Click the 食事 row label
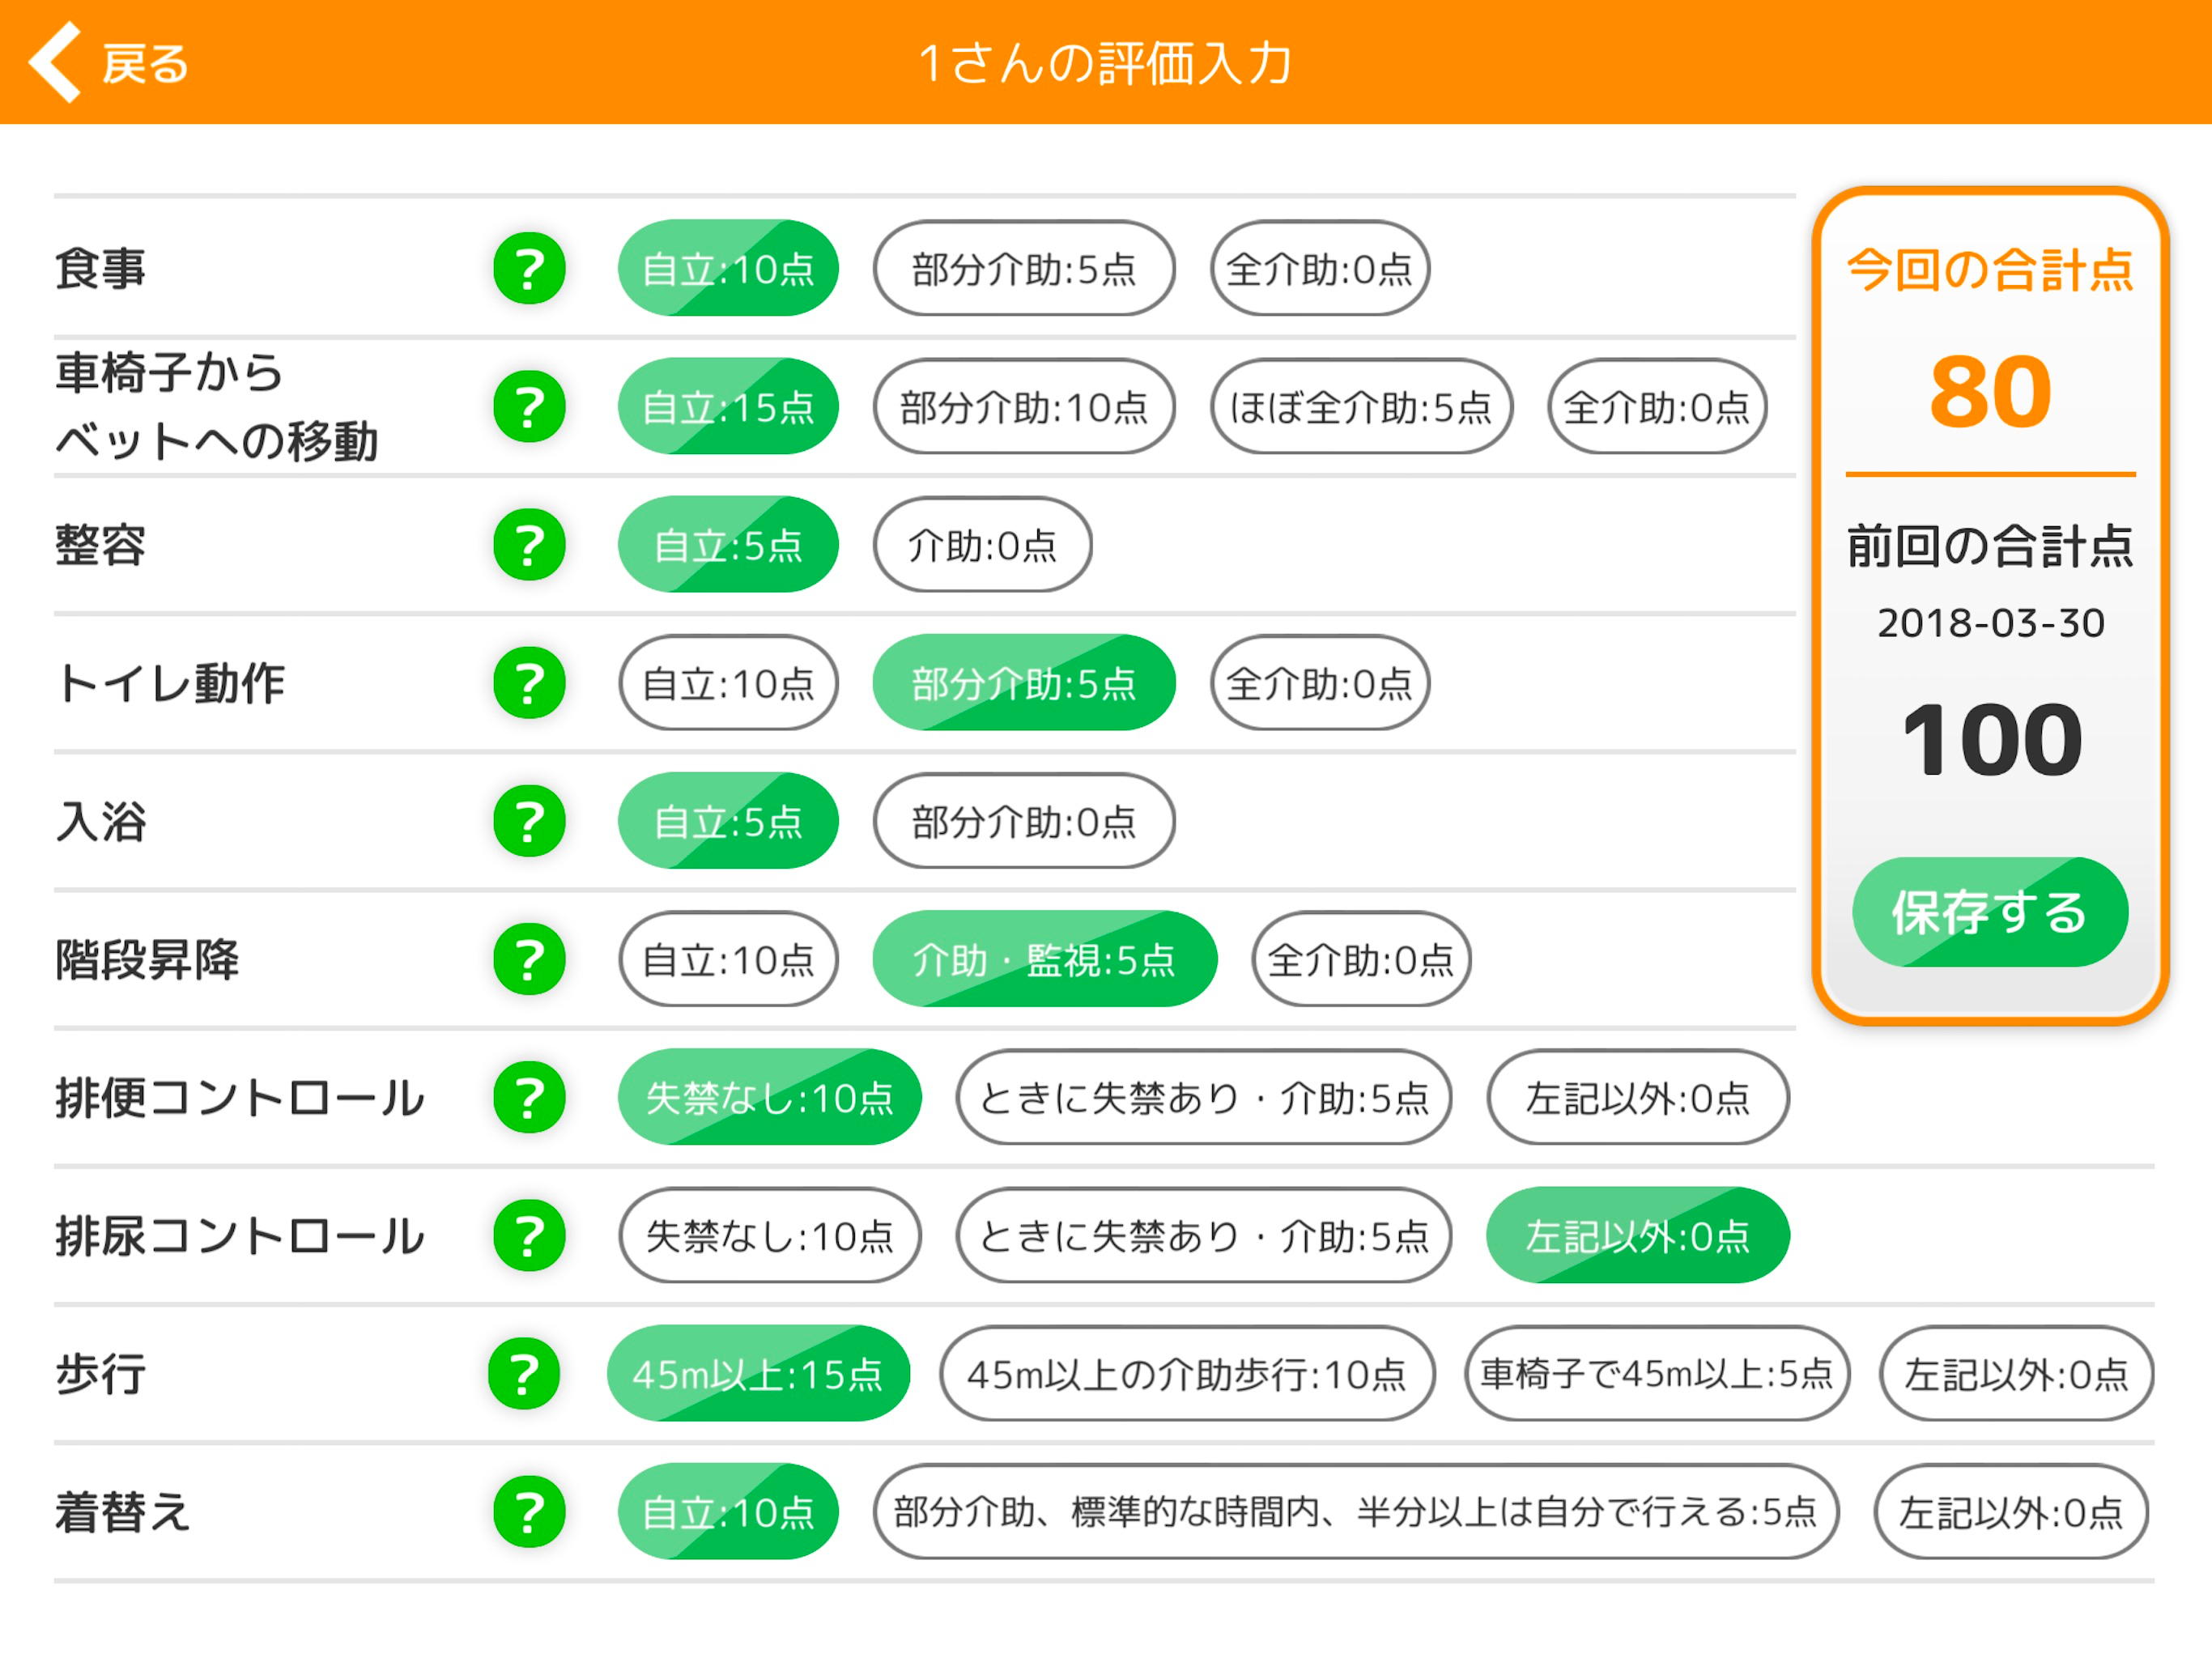 [x=100, y=268]
